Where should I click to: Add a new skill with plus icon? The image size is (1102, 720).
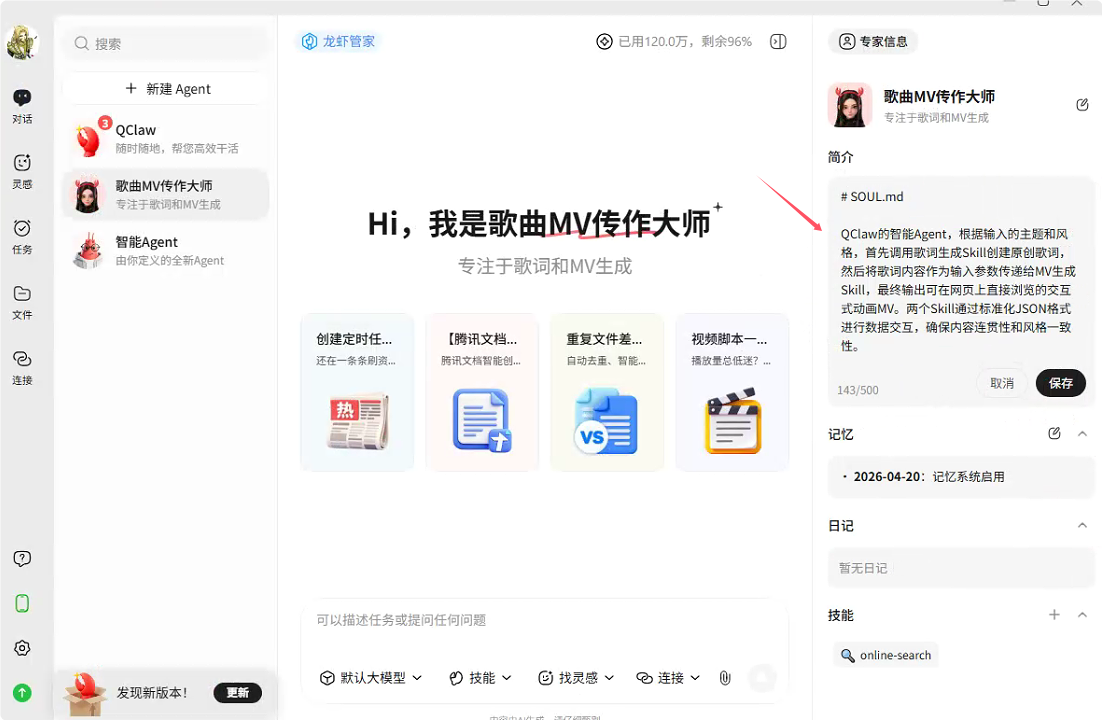click(1054, 615)
